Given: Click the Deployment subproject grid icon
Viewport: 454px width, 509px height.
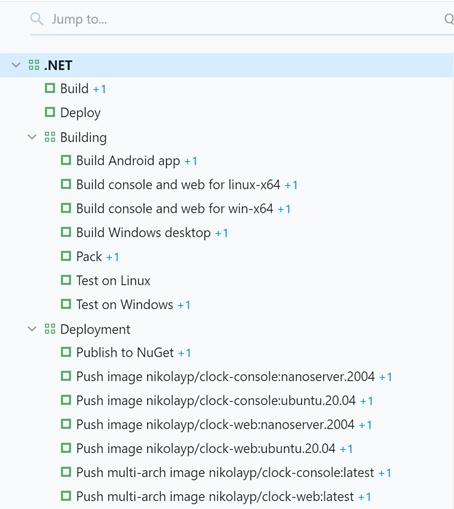Looking at the screenshot, I should pos(50,329).
